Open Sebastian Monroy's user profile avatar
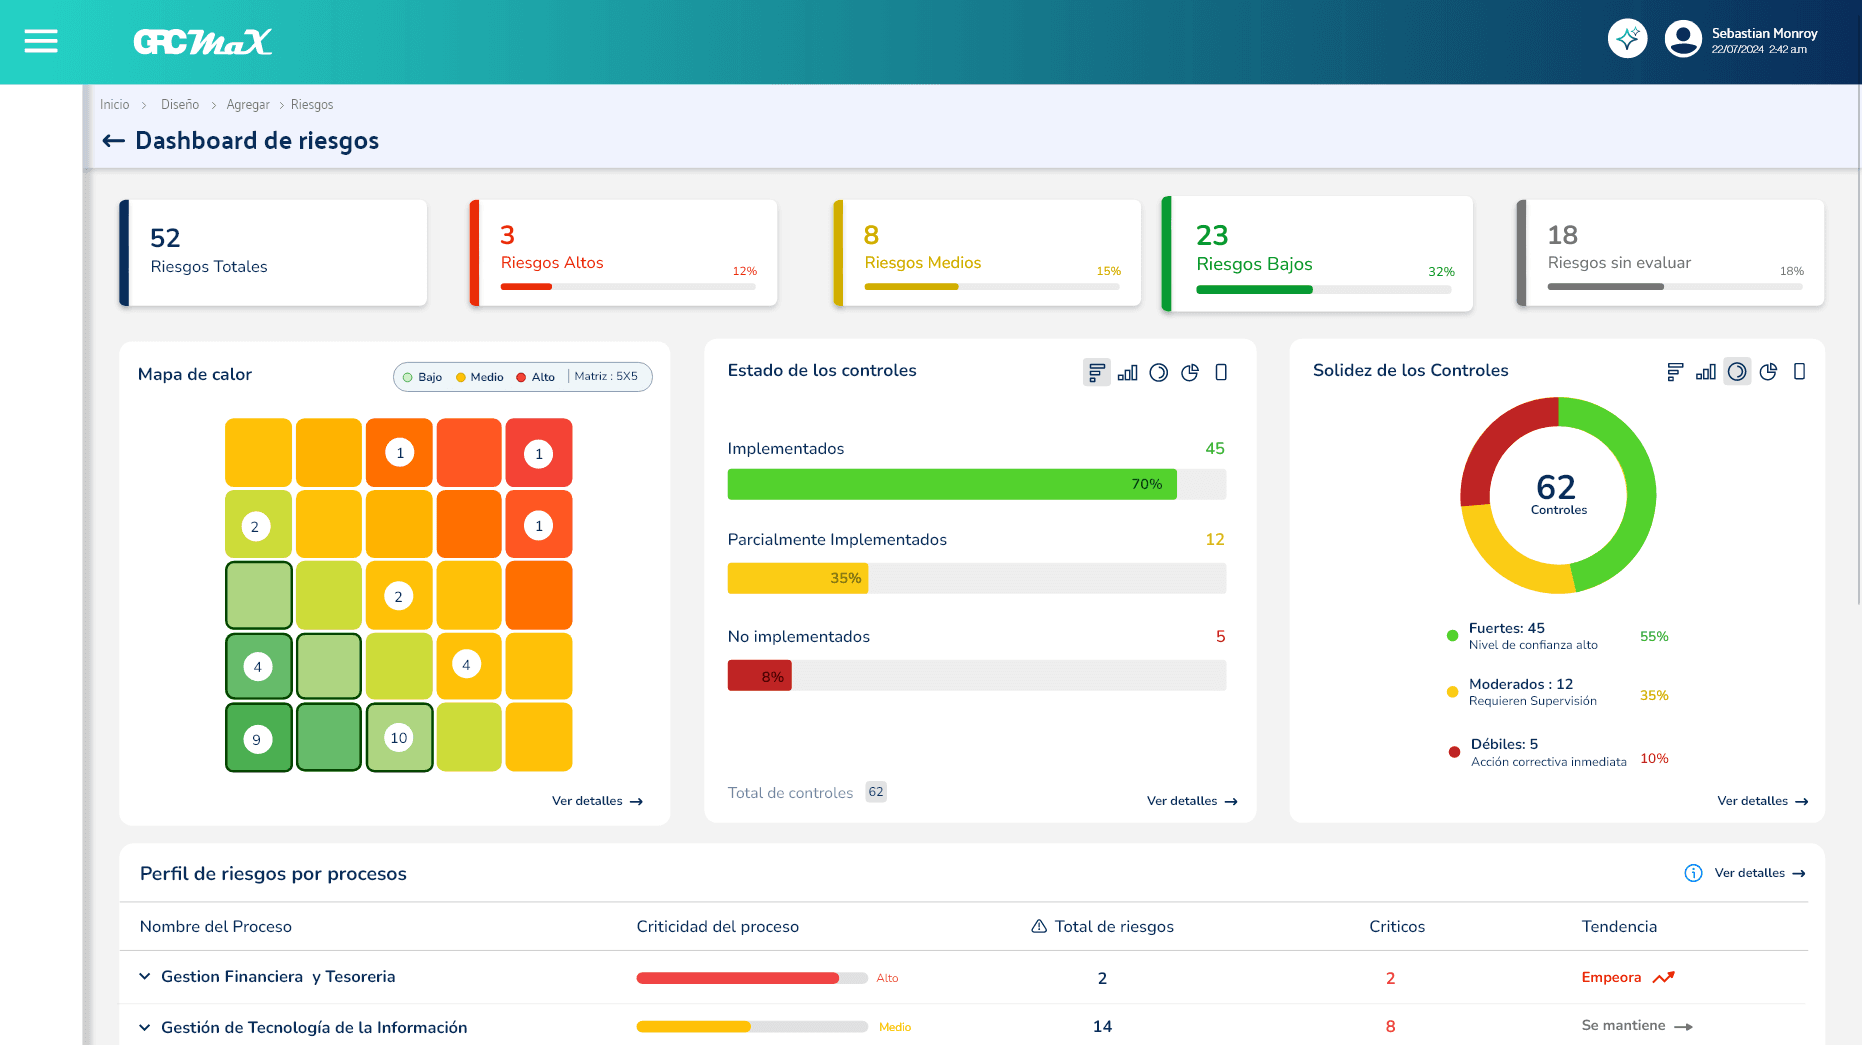This screenshot has height=1045, width=1862. pyautogui.click(x=1682, y=38)
